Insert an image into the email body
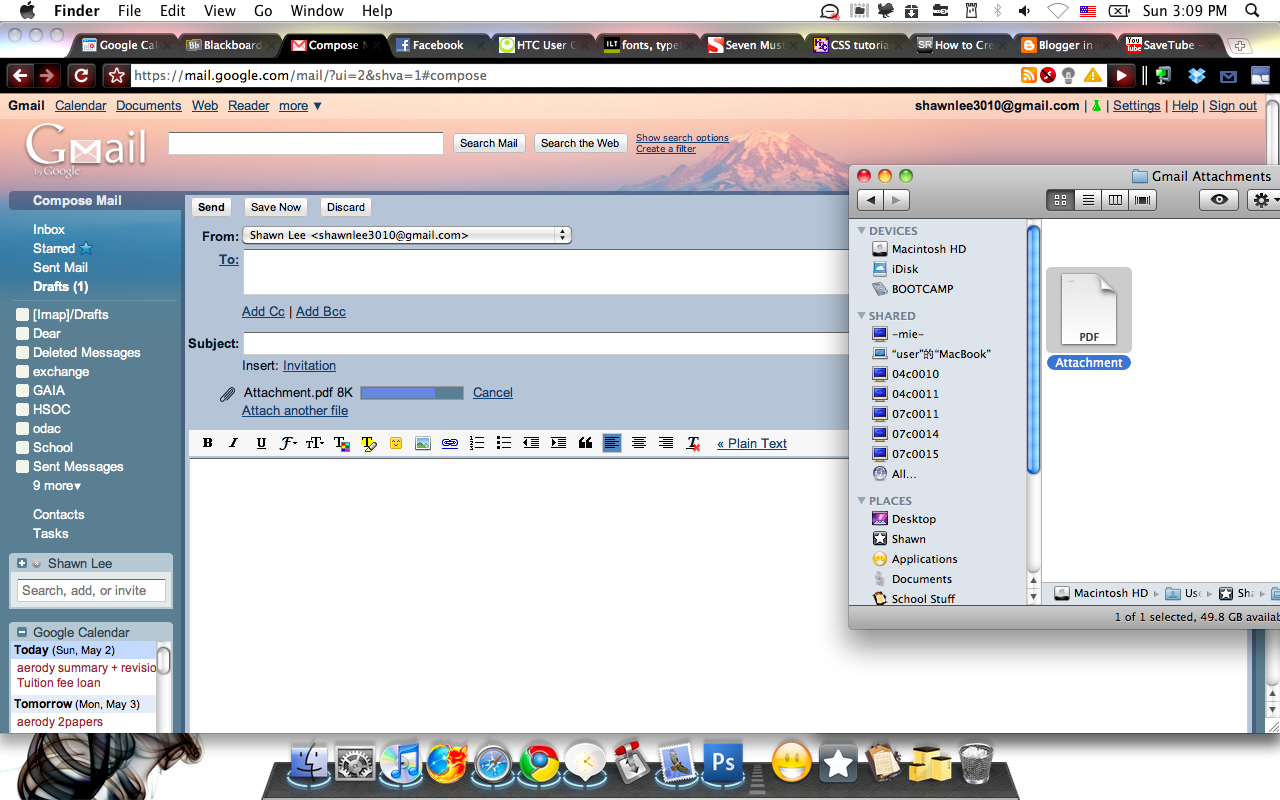 (422, 442)
